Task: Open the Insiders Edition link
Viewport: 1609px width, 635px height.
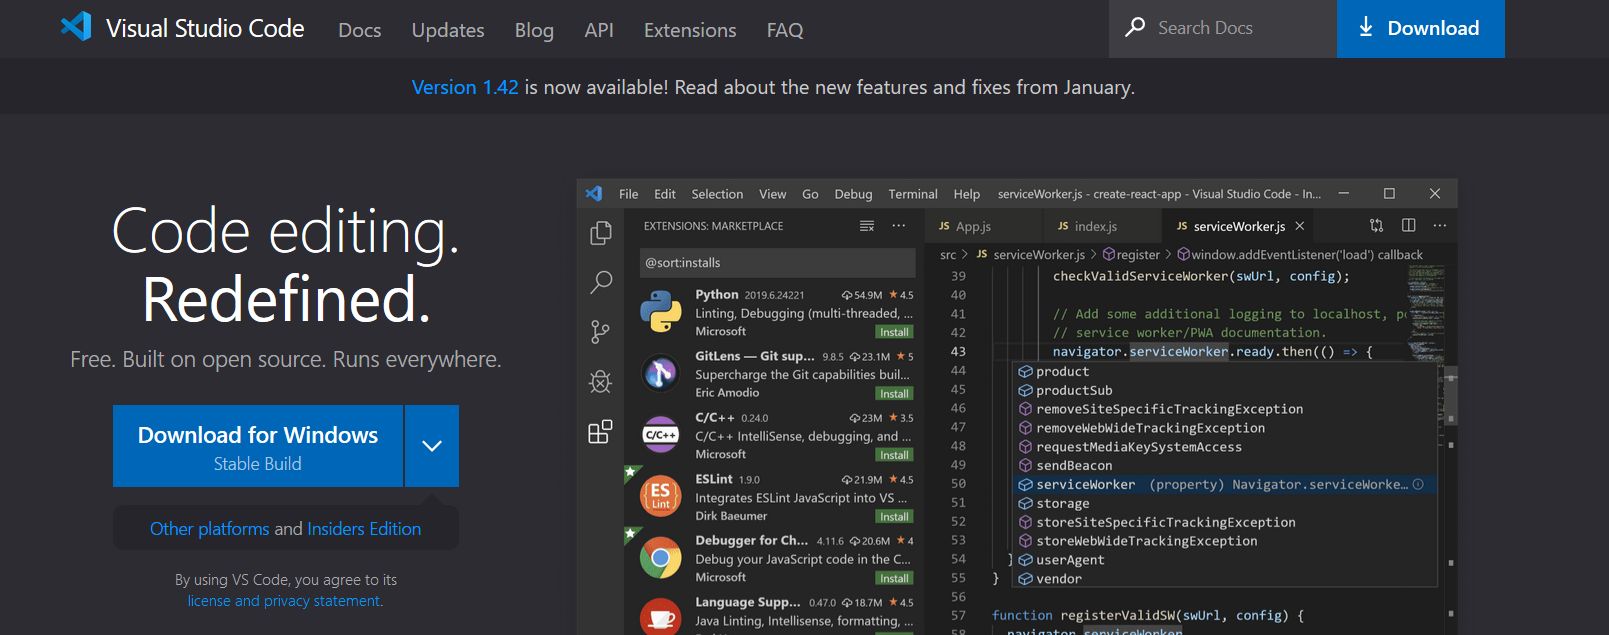Action: (364, 529)
